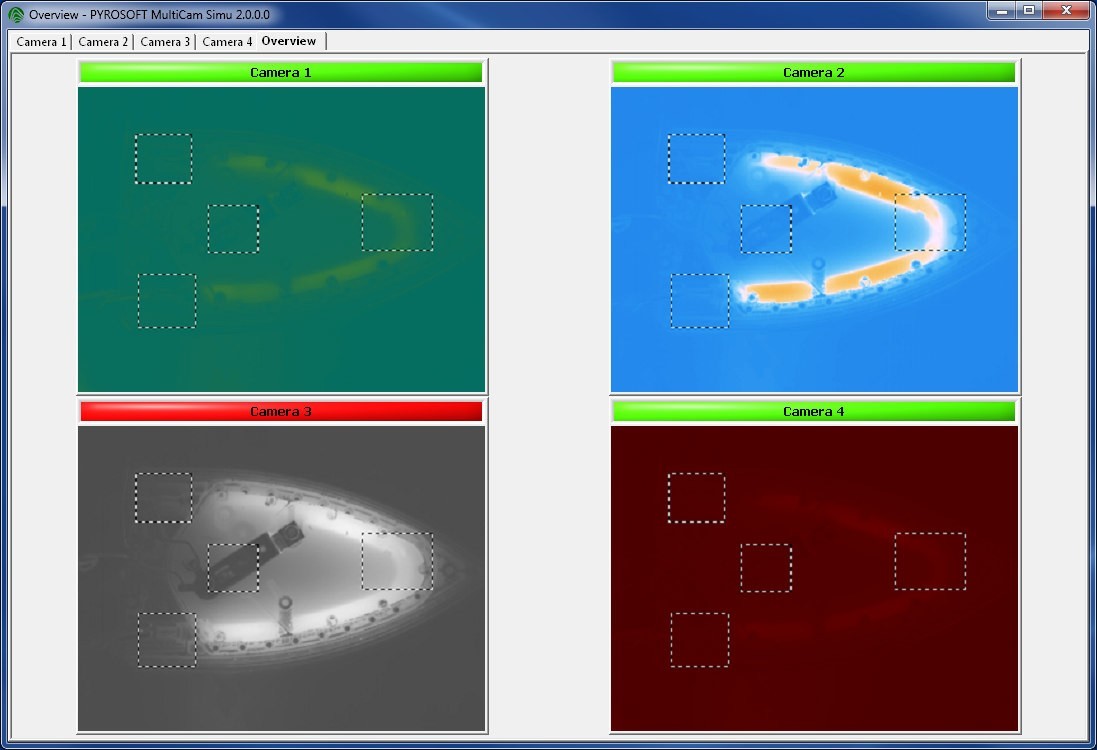Go to the Camera 4 tab
The width and height of the screenshot is (1097, 750).
[227, 42]
